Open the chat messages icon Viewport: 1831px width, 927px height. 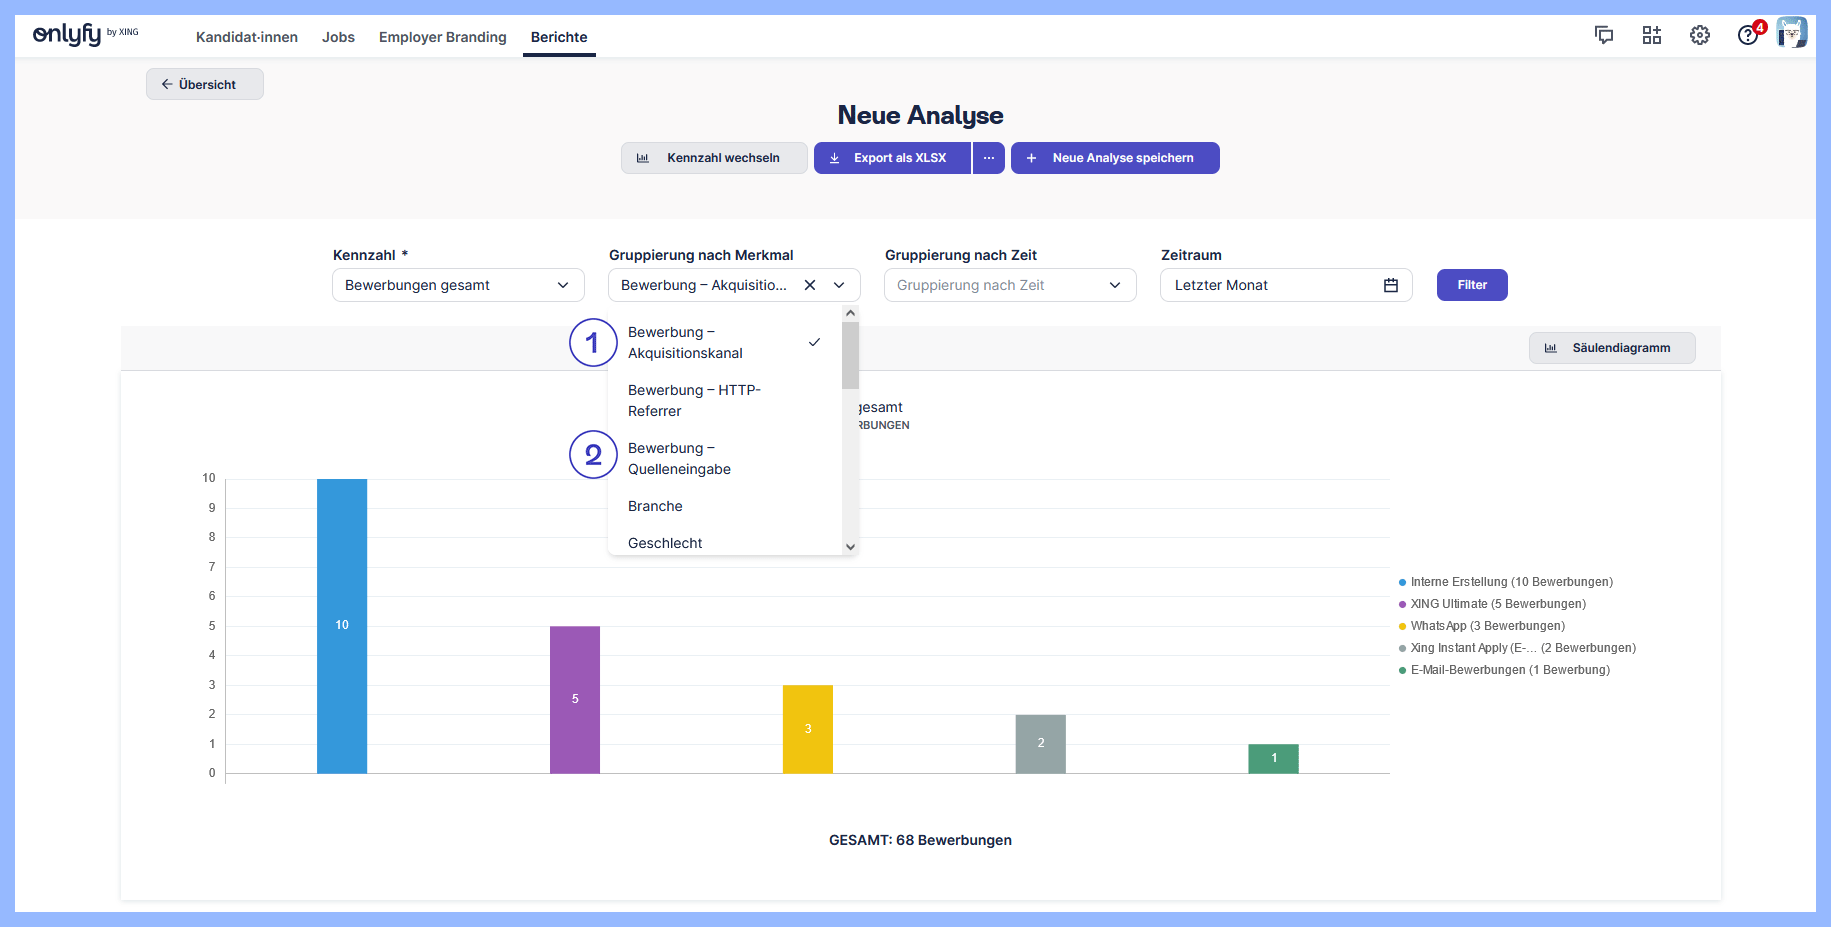[x=1604, y=36]
